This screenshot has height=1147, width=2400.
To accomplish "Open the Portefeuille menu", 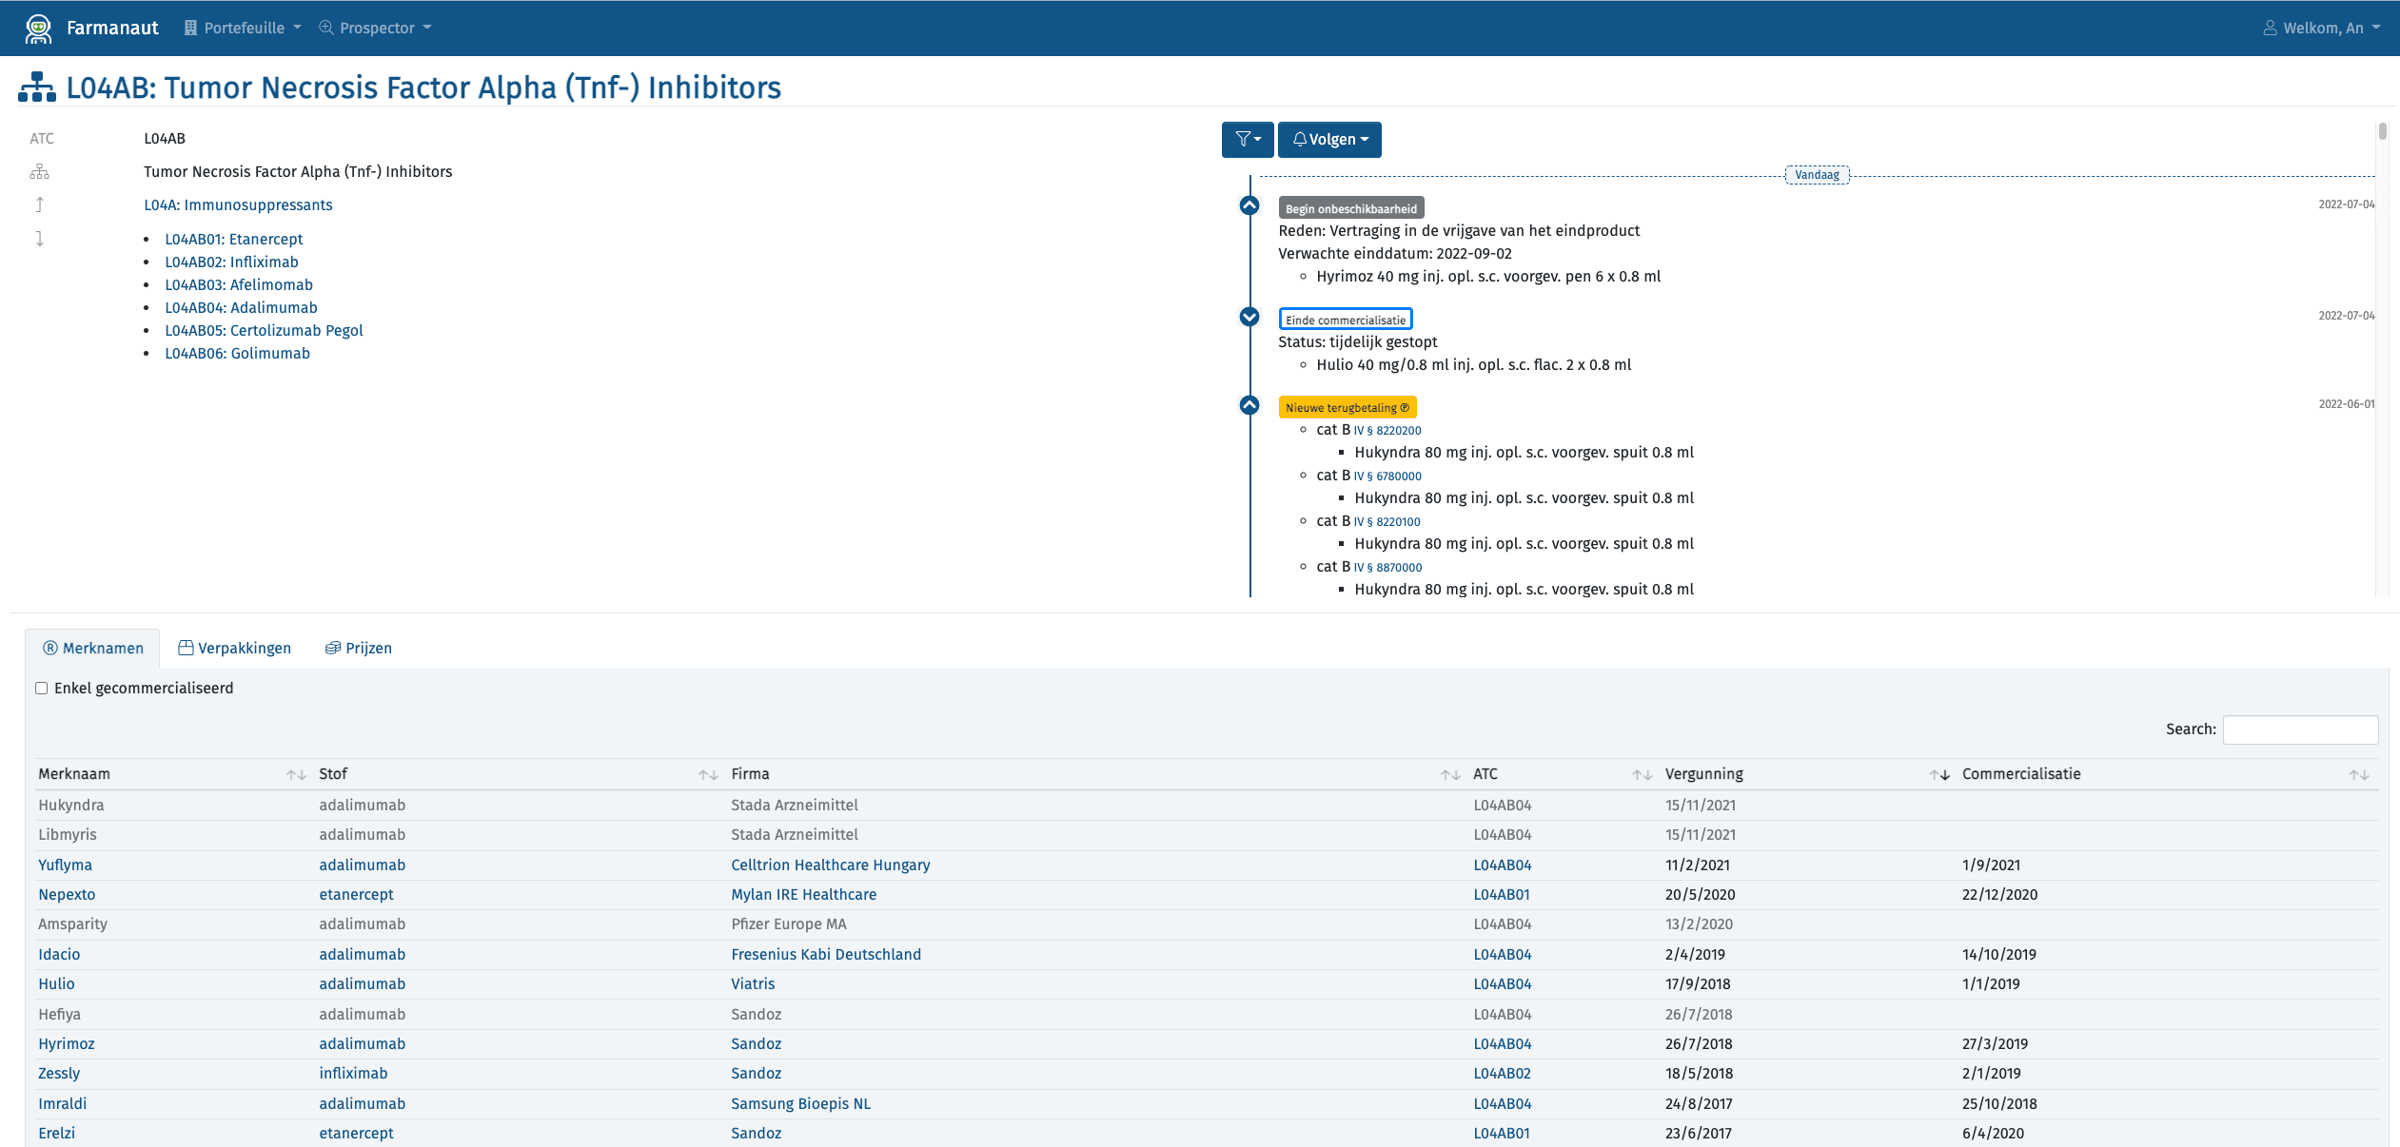I will (x=242, y=28).
